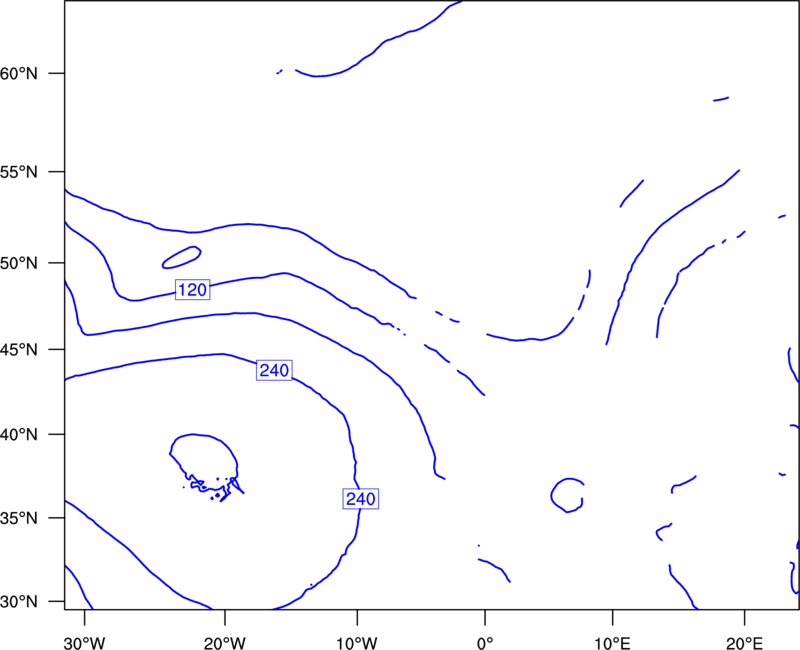Screen dimensions: 800x650
Task: Click the 240 contour label near 36°N
Action: tap(361, 498)
